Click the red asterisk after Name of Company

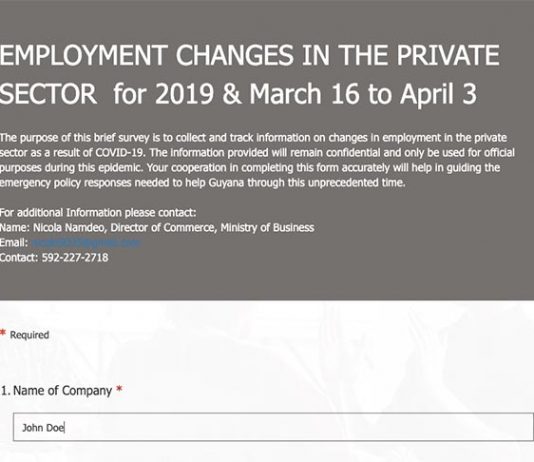(x=119, y=388)
